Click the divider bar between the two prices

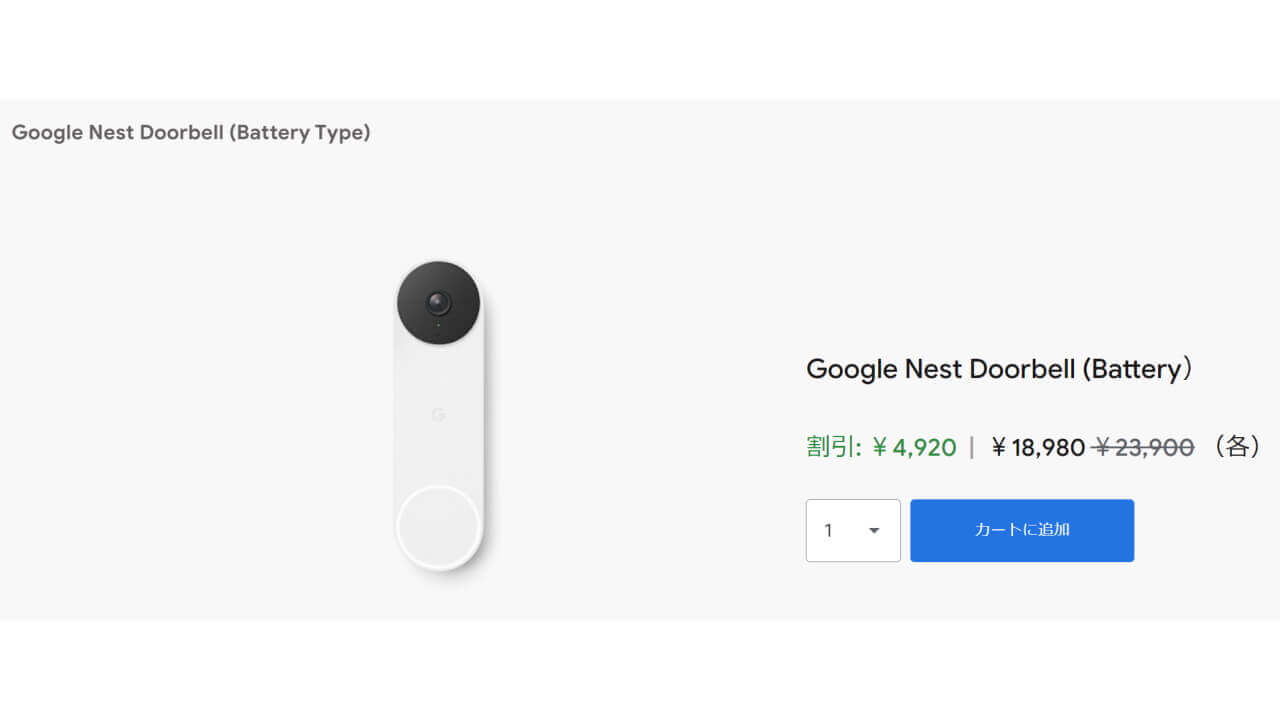click(x=970, y=448)
